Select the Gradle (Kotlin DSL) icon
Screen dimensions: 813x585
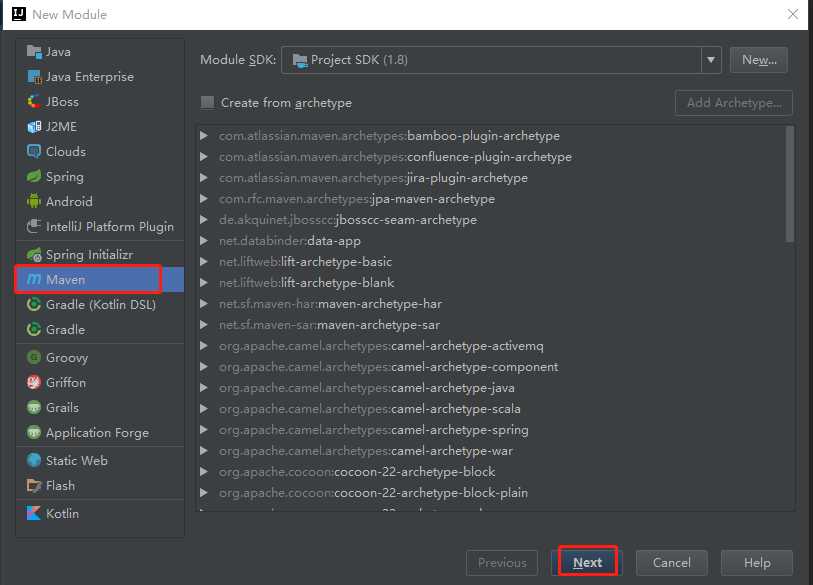(x=35, y=305)
